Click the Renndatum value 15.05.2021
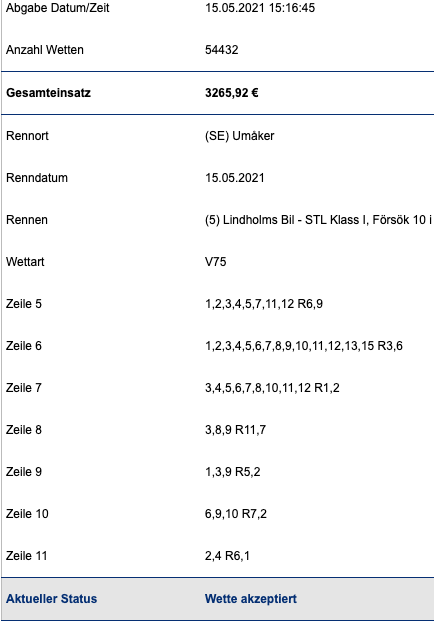The height and width of the screenshot is (621, 434). click(x=234, y=177)
